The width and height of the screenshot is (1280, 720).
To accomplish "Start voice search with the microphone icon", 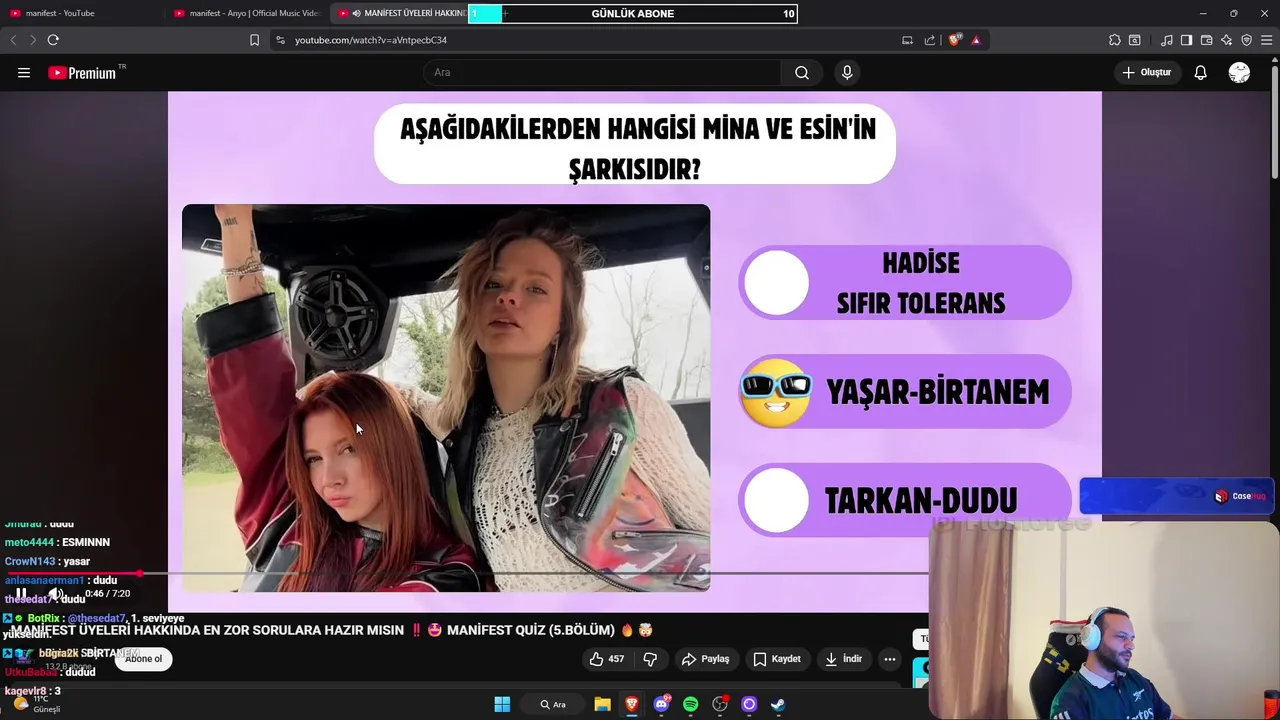I will pyautogui.click(x=847, y=72).
